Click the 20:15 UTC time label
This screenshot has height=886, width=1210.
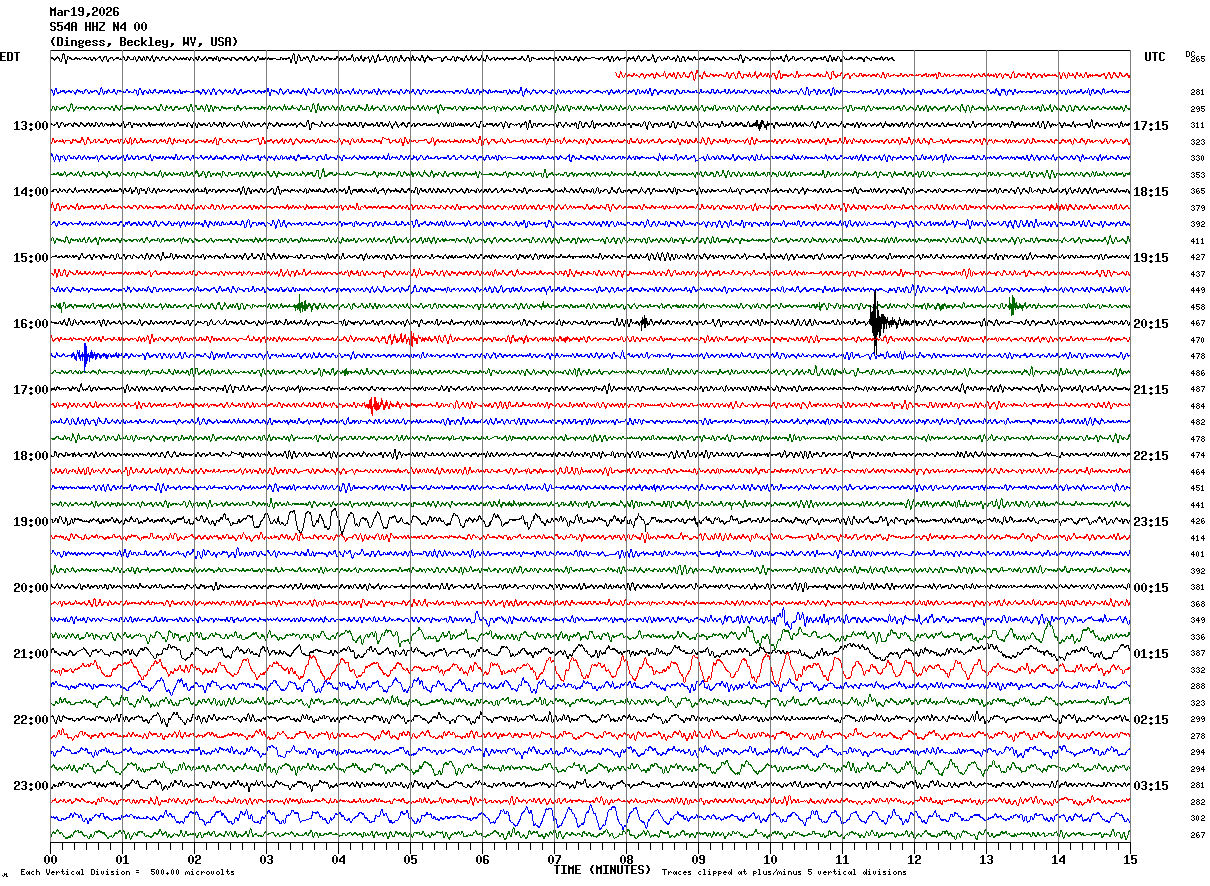click(1151, 323)
